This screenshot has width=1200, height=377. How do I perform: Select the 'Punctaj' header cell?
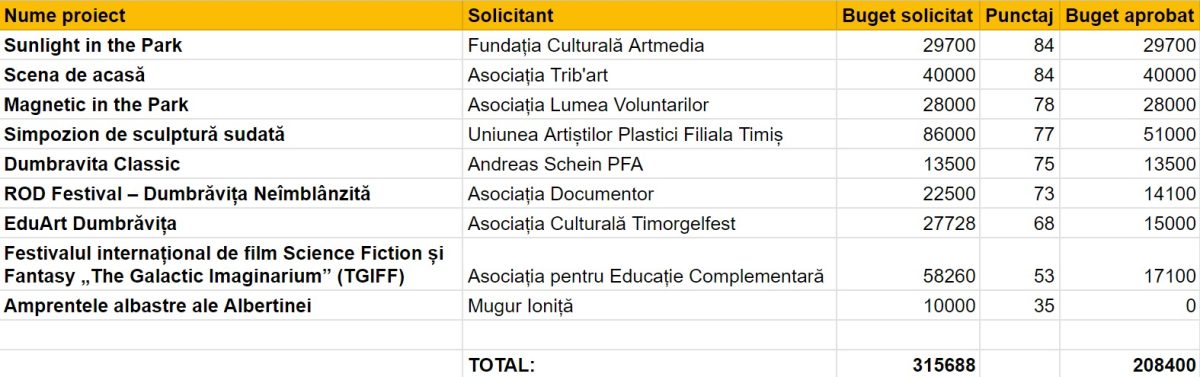(x=1019, y=16)
